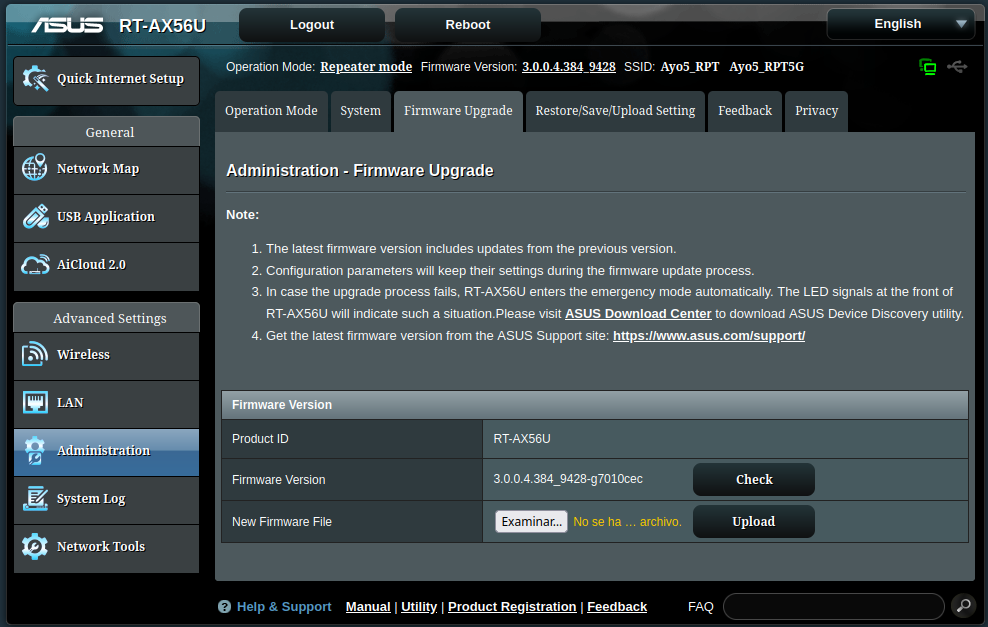The image size is (988, 627).
Task: Open the Manual link in footer
Action: click(x=368, y=607)
